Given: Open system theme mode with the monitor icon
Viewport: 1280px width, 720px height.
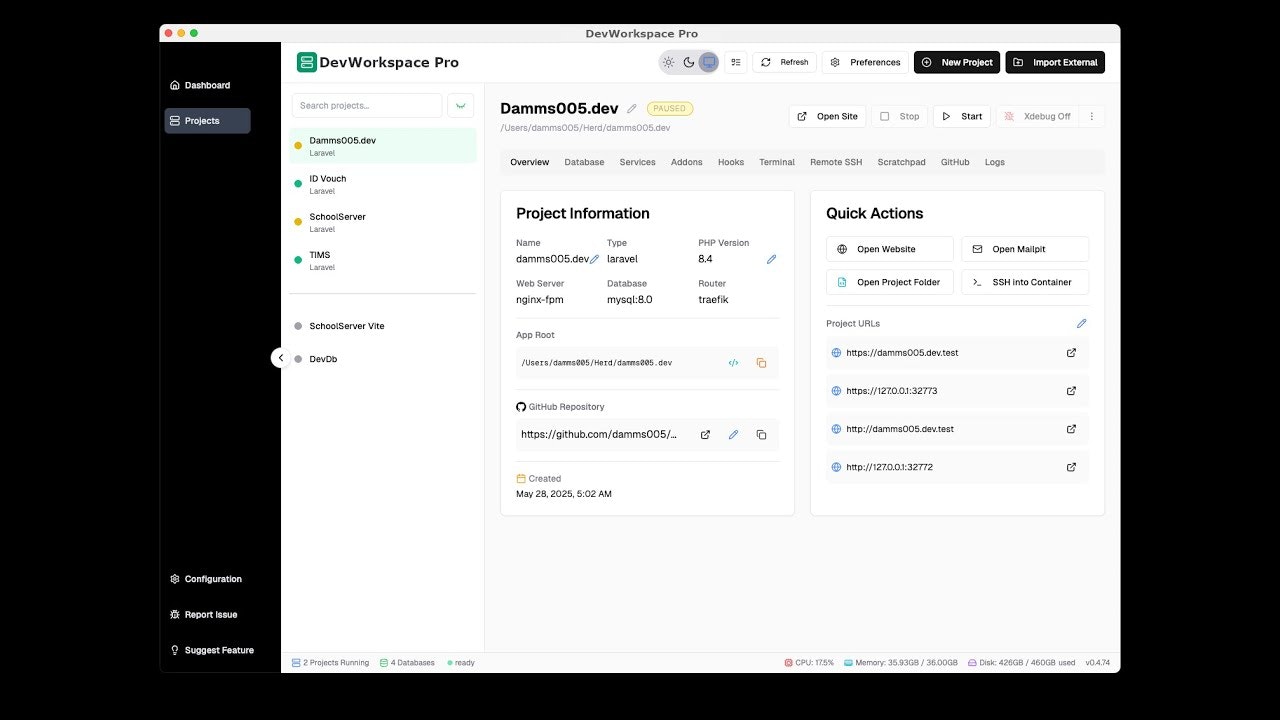Looking at the screenshot, I should [709, 62].
